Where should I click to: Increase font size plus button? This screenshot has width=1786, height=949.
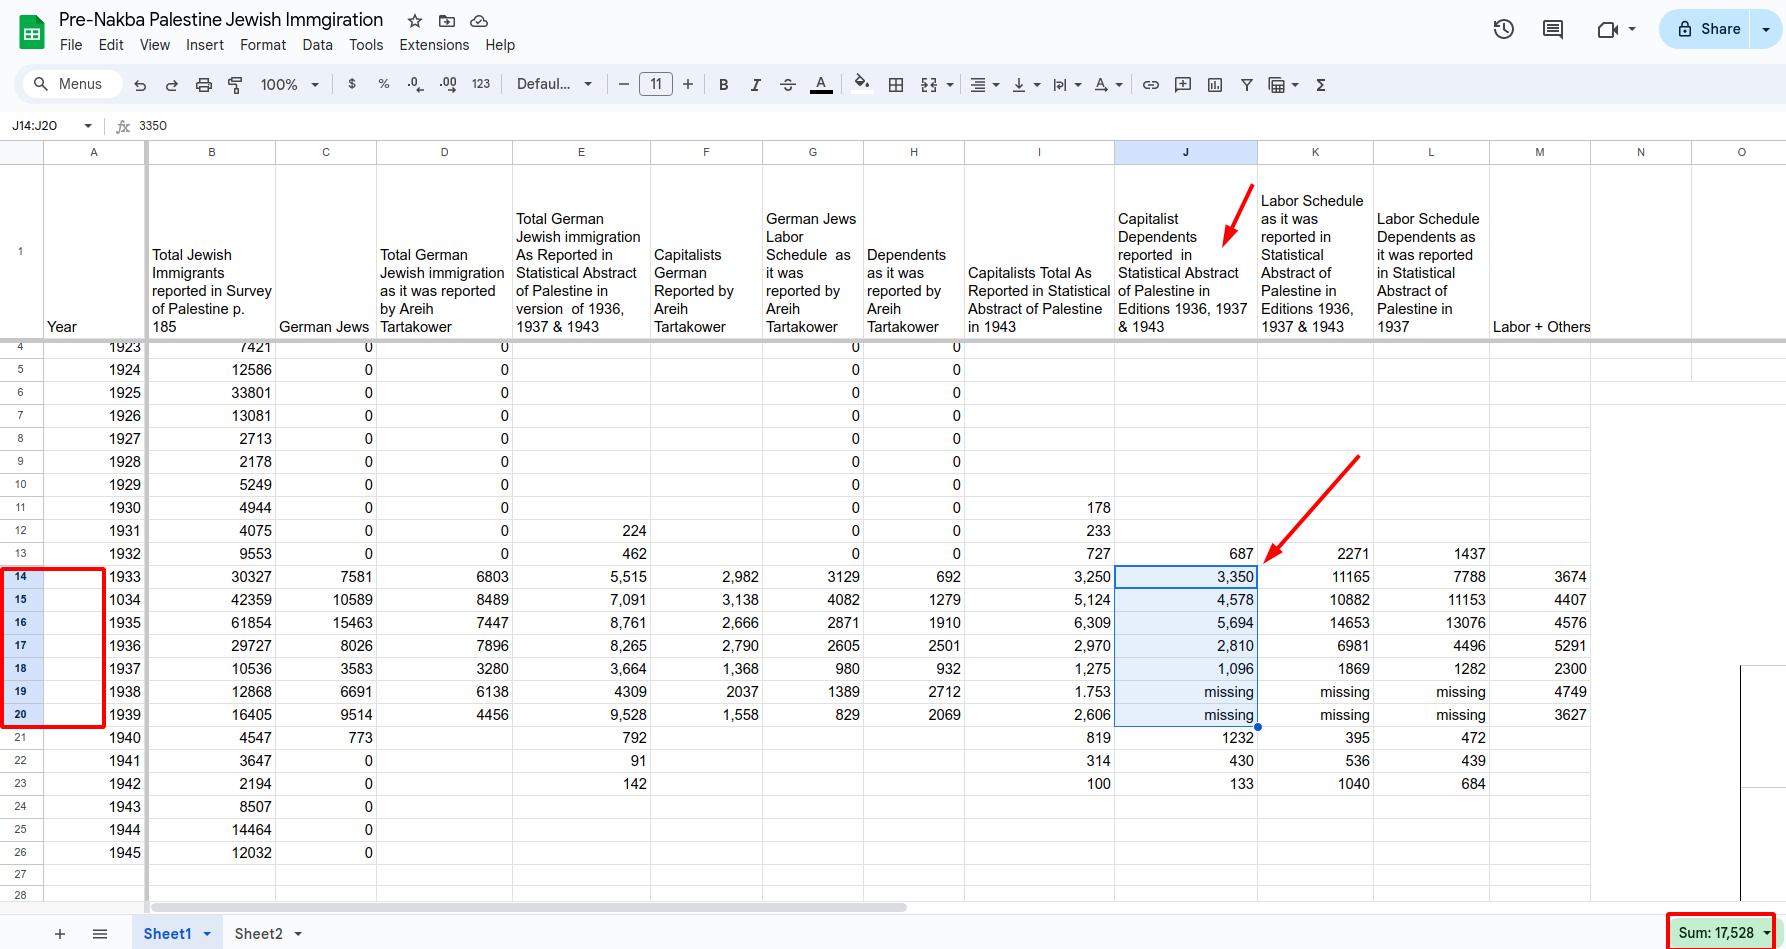pyautogui.click(x=688, y=85)
